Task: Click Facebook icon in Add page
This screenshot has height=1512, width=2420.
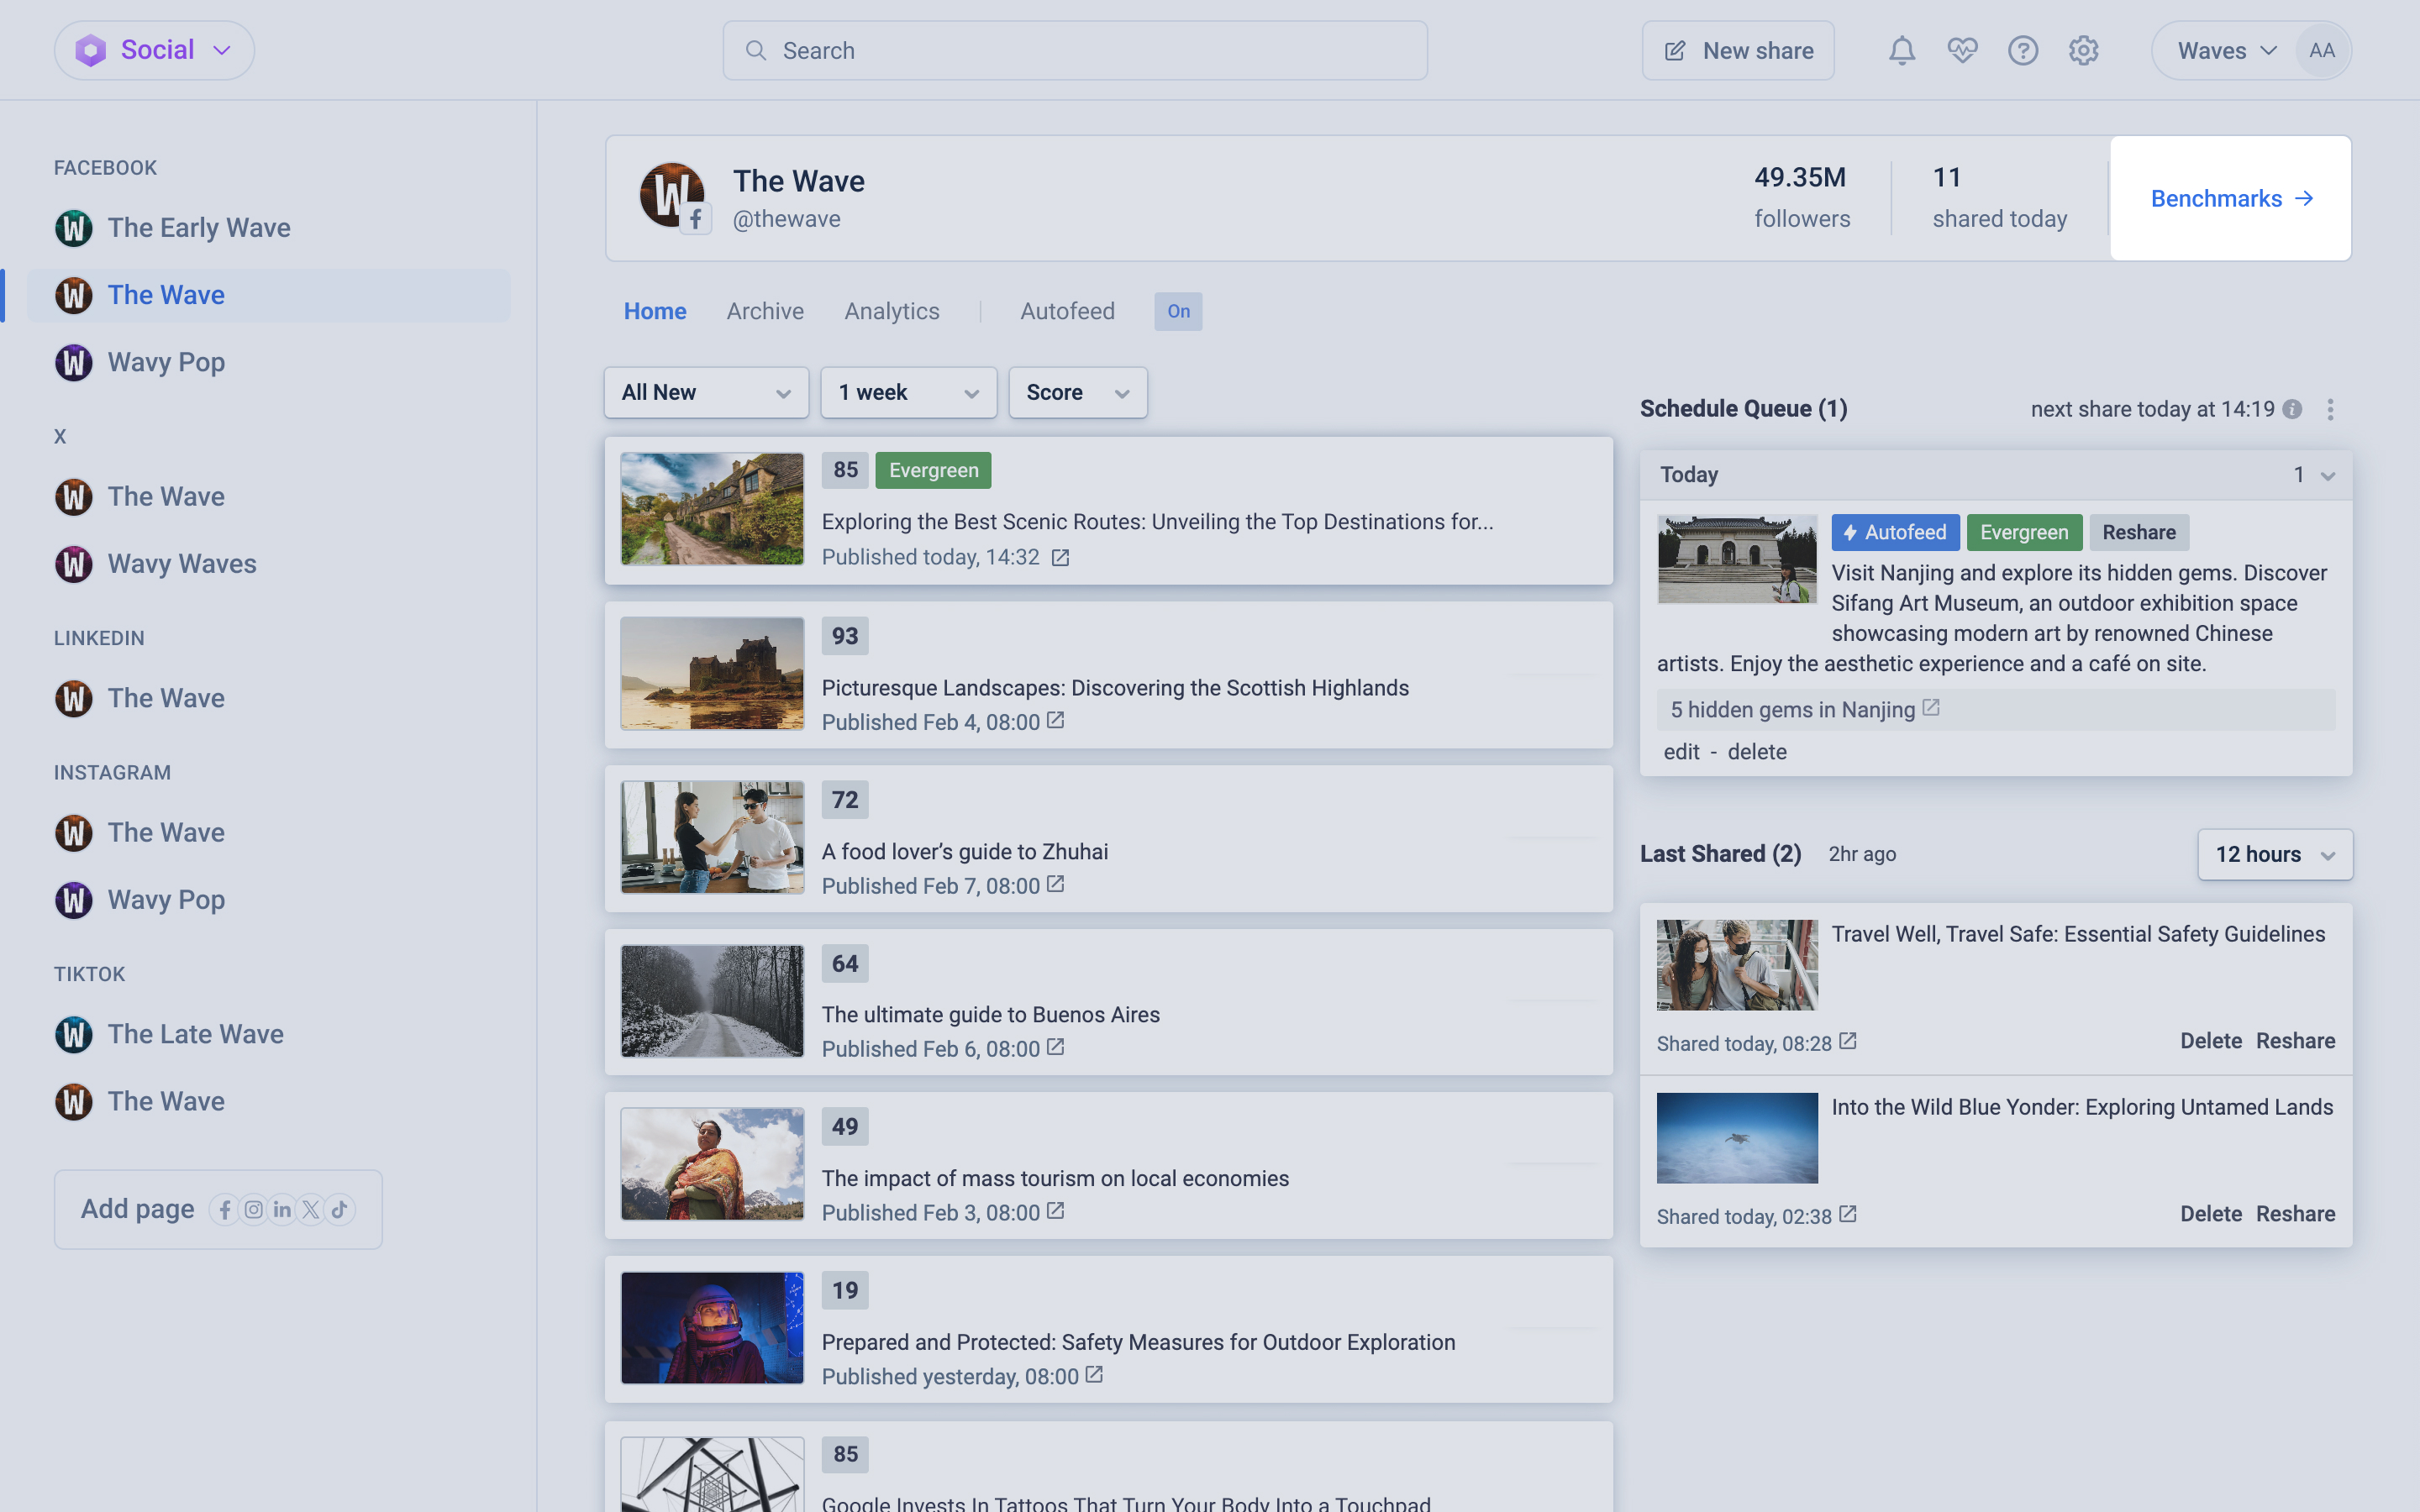Action: tap(225, 1210)
